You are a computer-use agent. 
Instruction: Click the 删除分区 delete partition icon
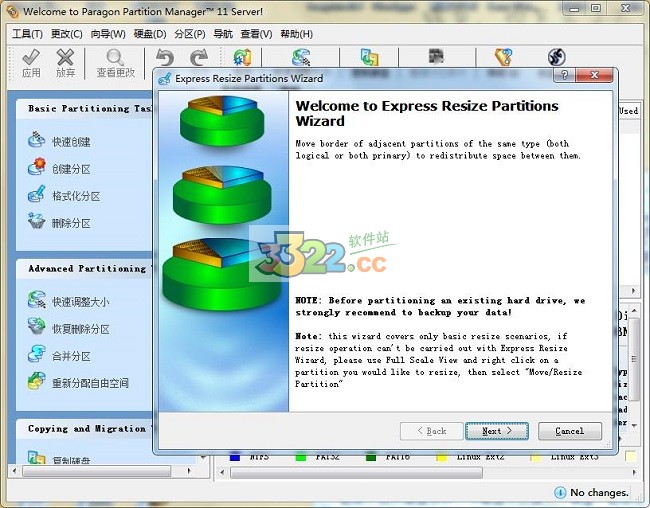(36, 221)
